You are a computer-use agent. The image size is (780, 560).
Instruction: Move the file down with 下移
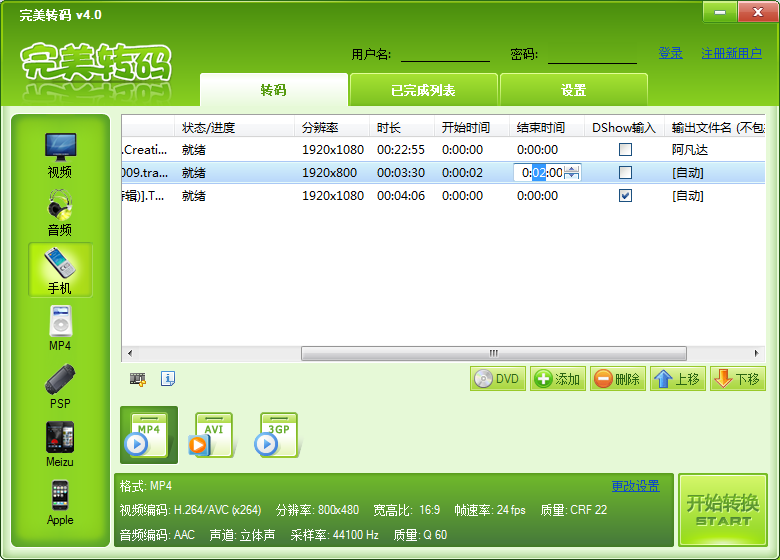(x=738, y=379)
